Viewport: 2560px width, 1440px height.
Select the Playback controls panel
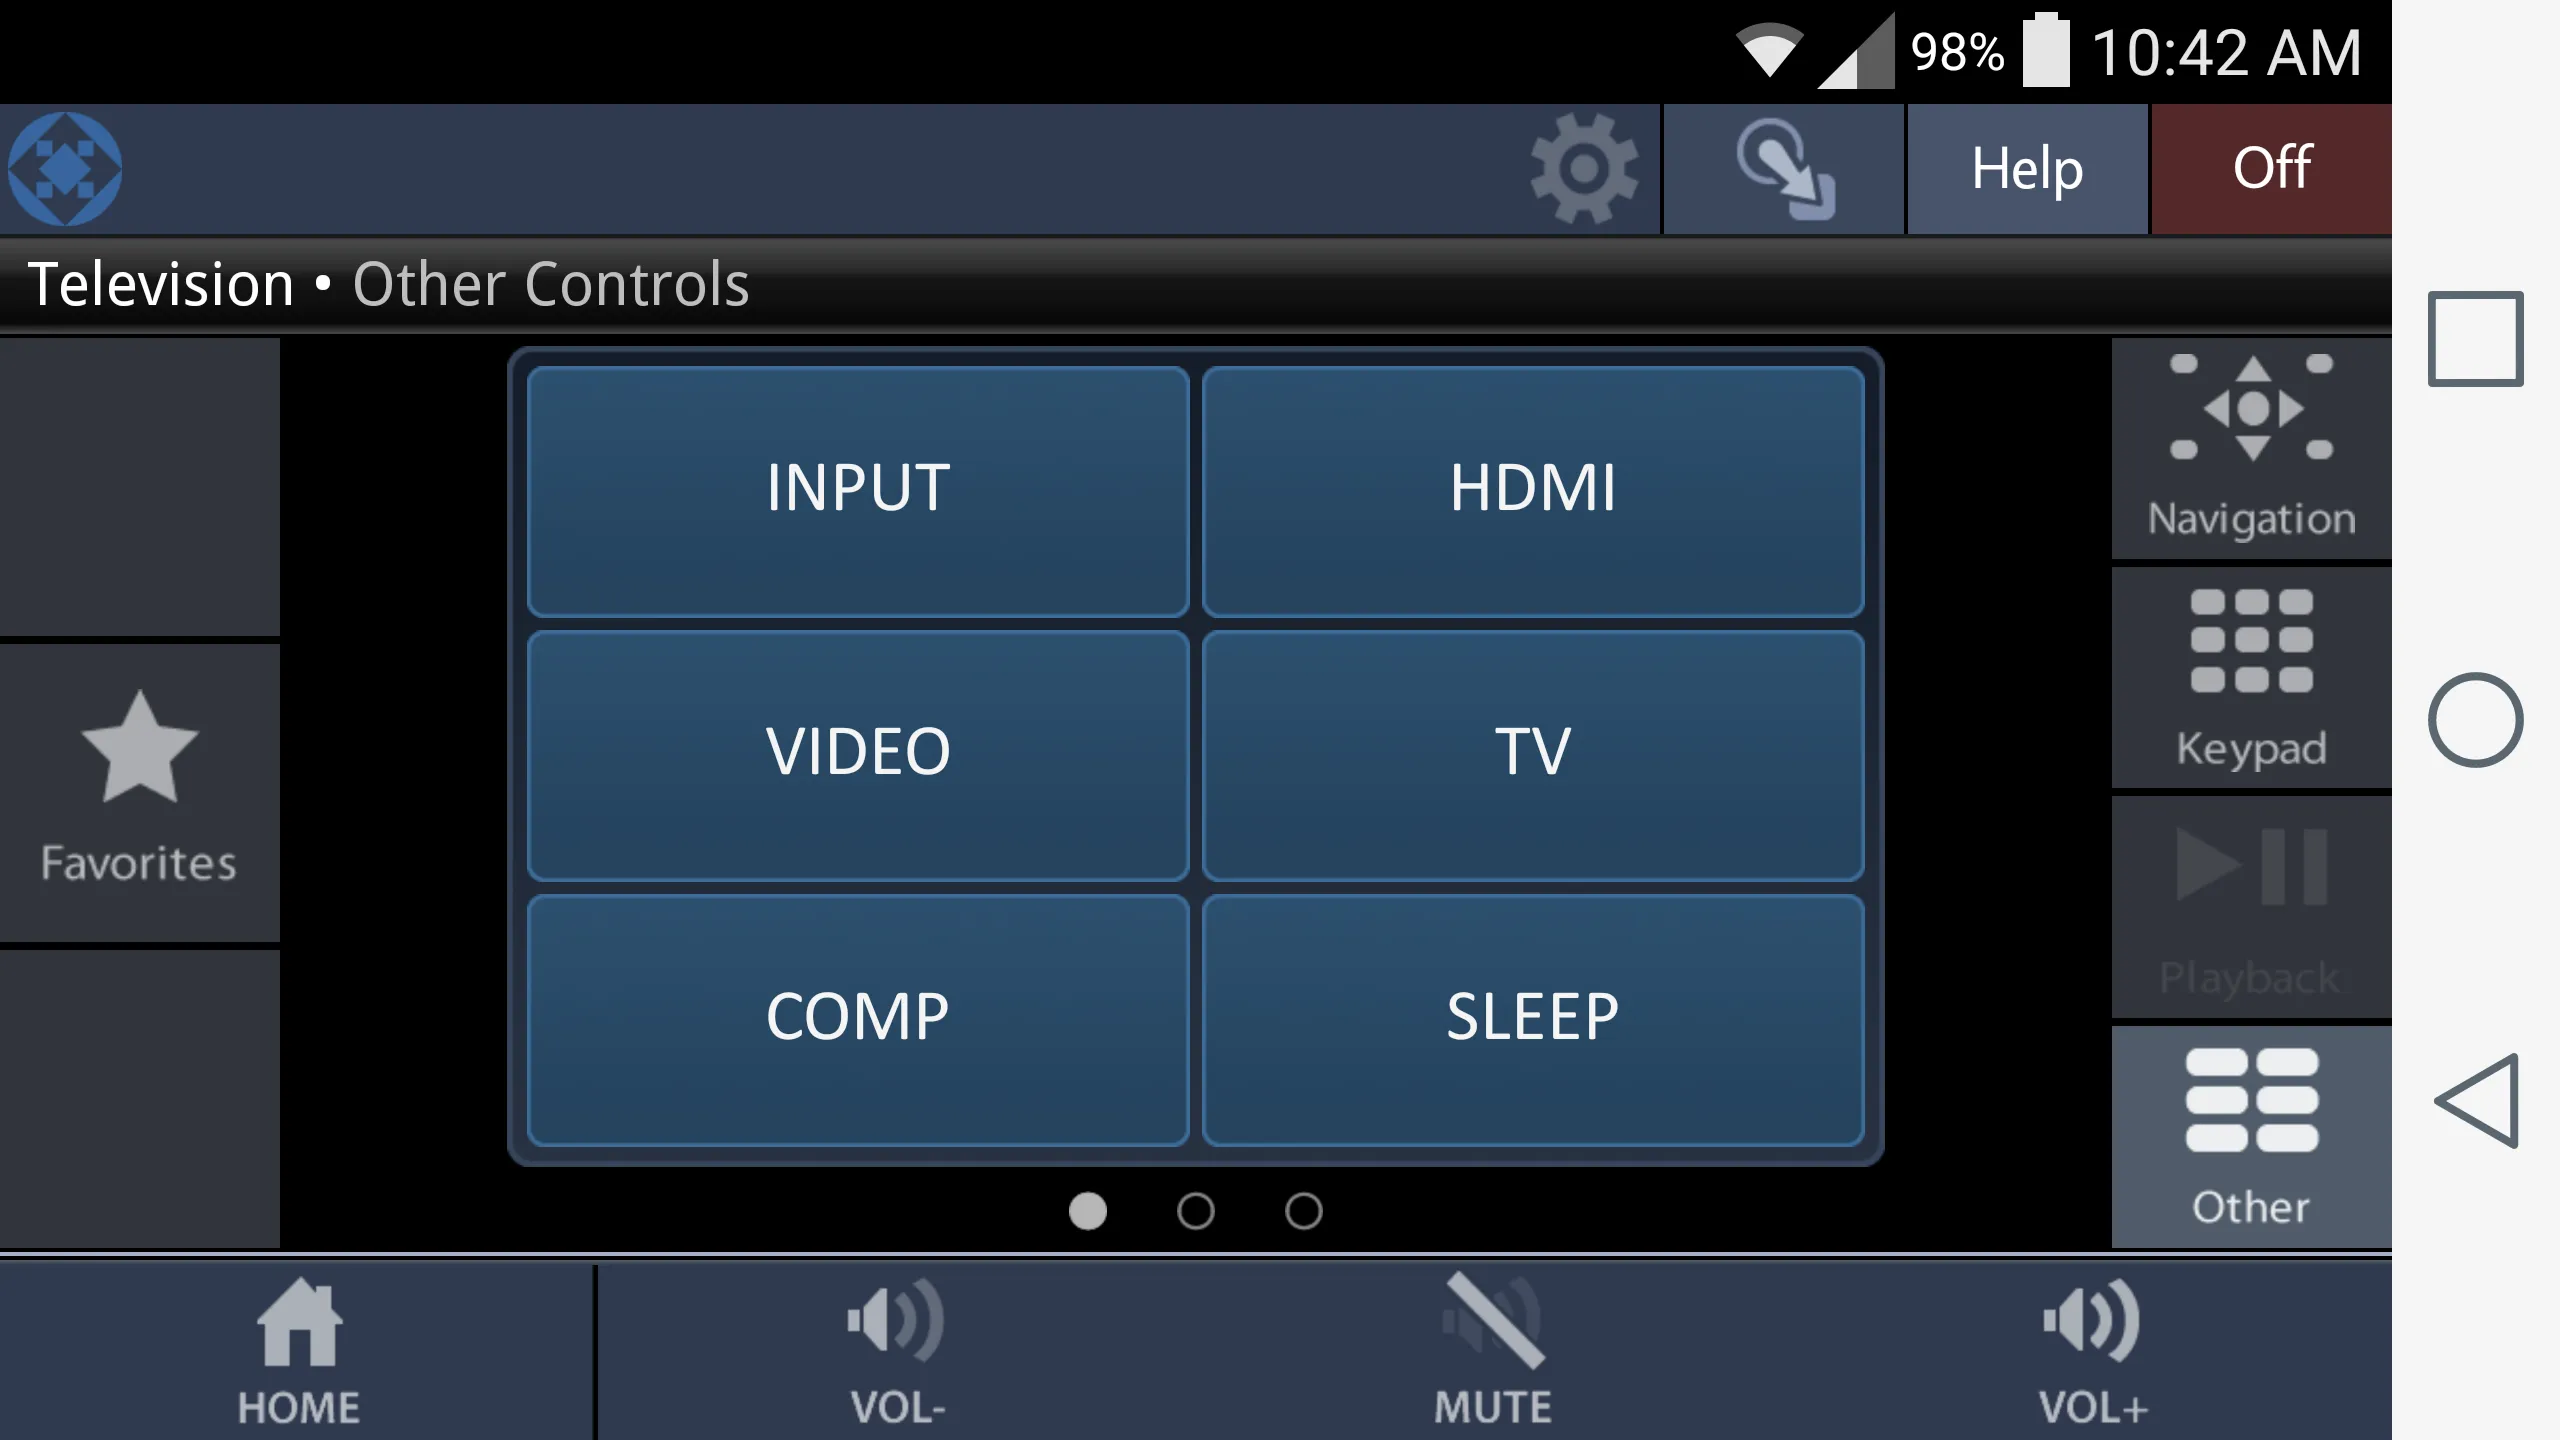pos(2251,905)
